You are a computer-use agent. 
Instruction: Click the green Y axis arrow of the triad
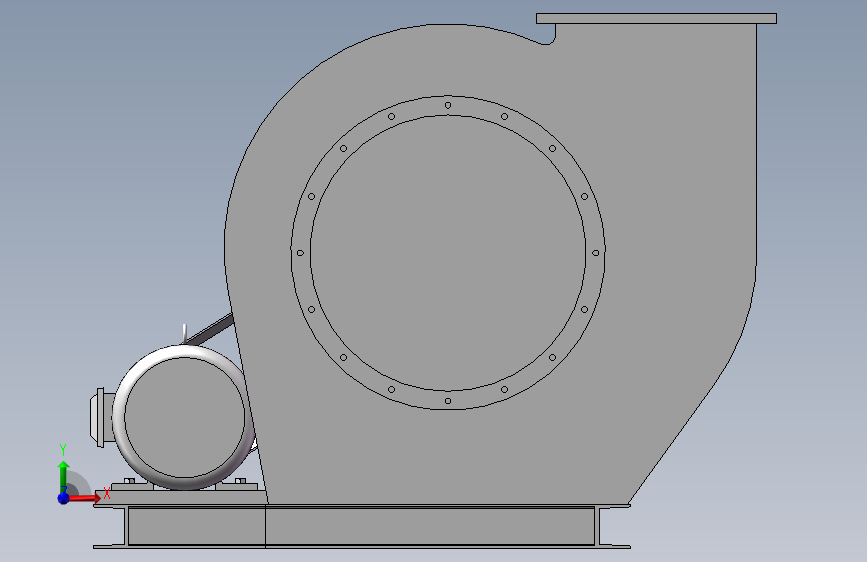64,476
